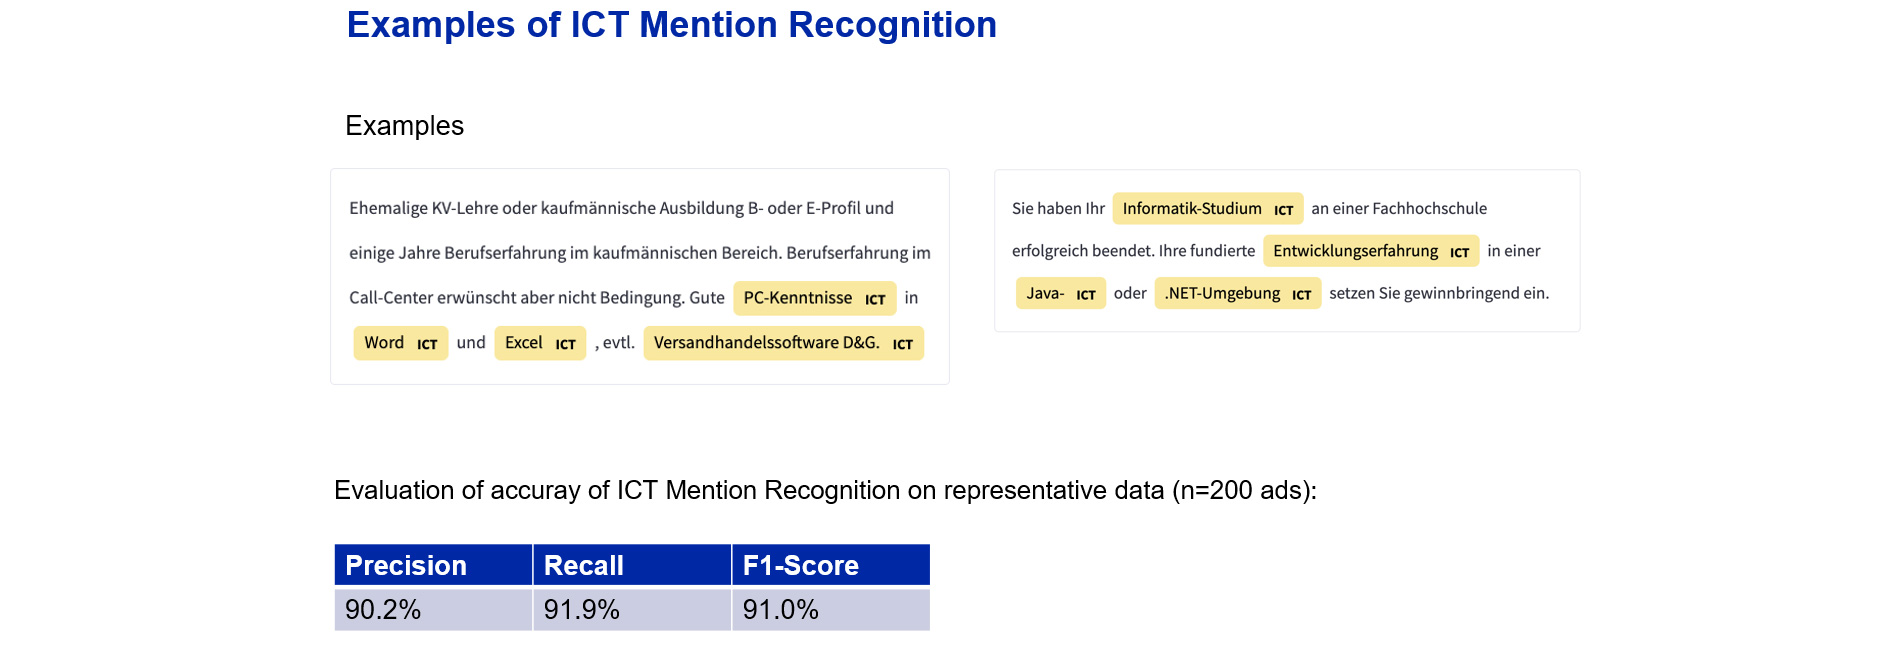Click the Java- ICT entity tag
This screenshot has height=656, width=1900.
pyautogui.click(x=1061, y=293)
